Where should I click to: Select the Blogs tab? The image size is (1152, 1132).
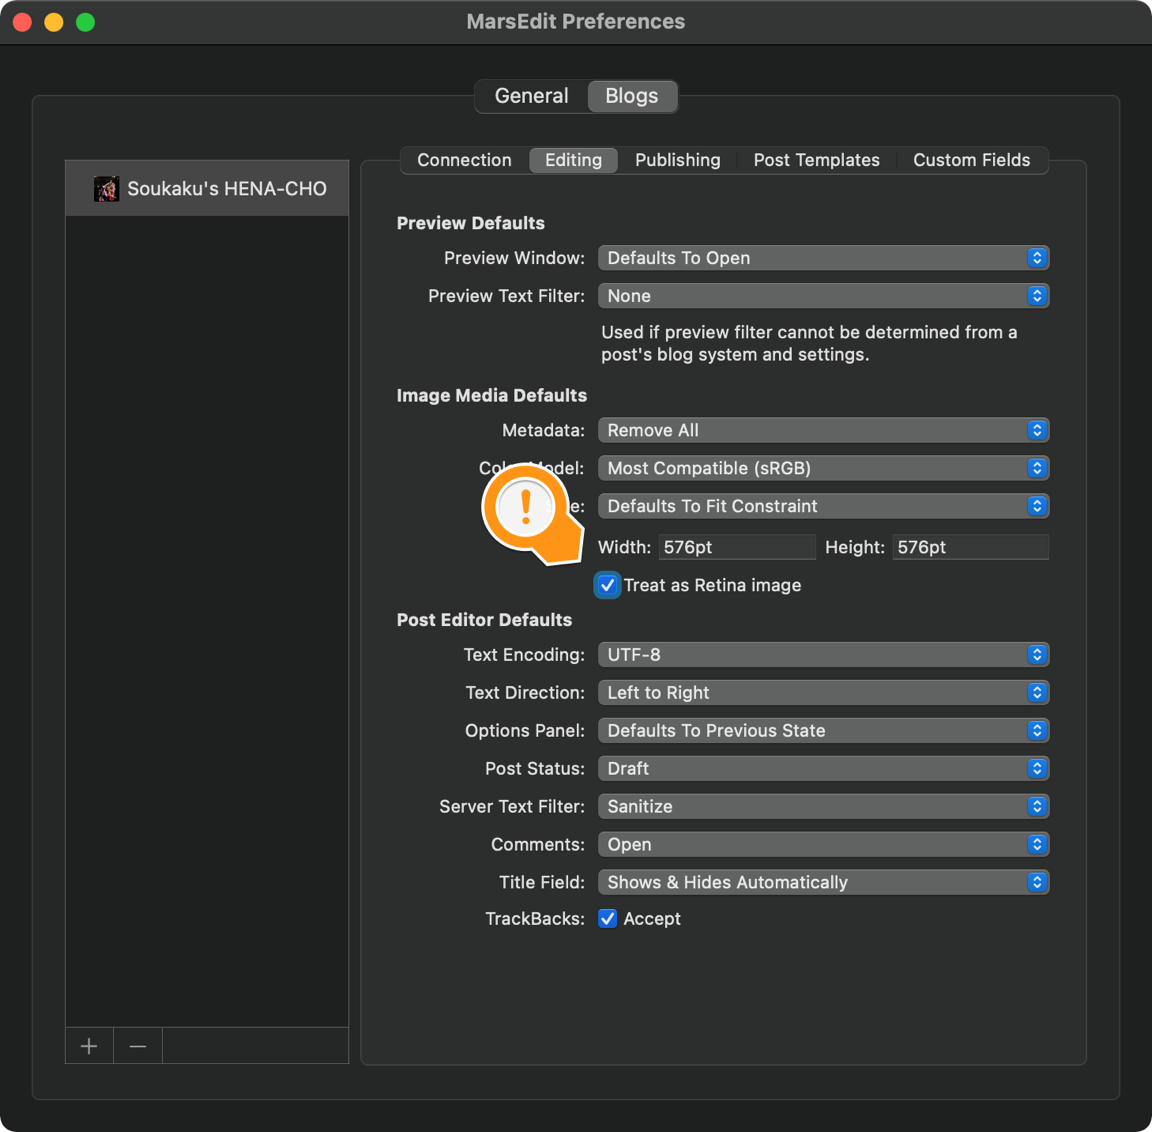632,96
